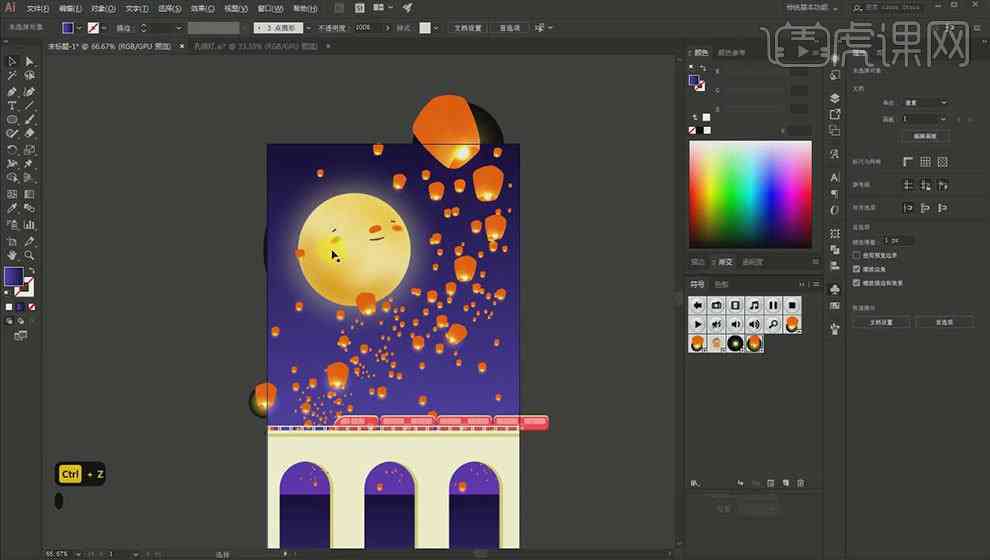Select the Artboard tool

[x=12, y=241]
